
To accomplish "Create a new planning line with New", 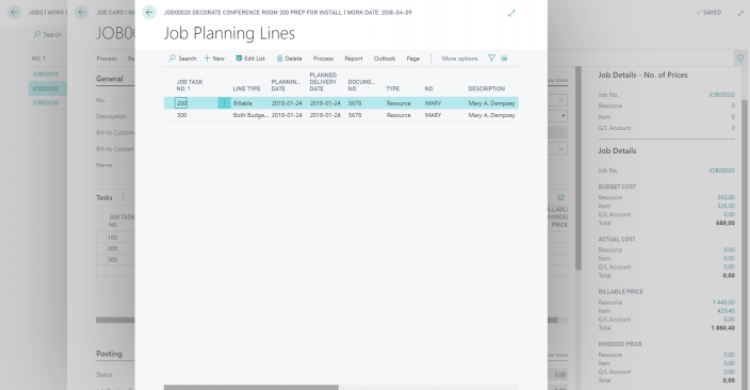I will pos(214,58).
